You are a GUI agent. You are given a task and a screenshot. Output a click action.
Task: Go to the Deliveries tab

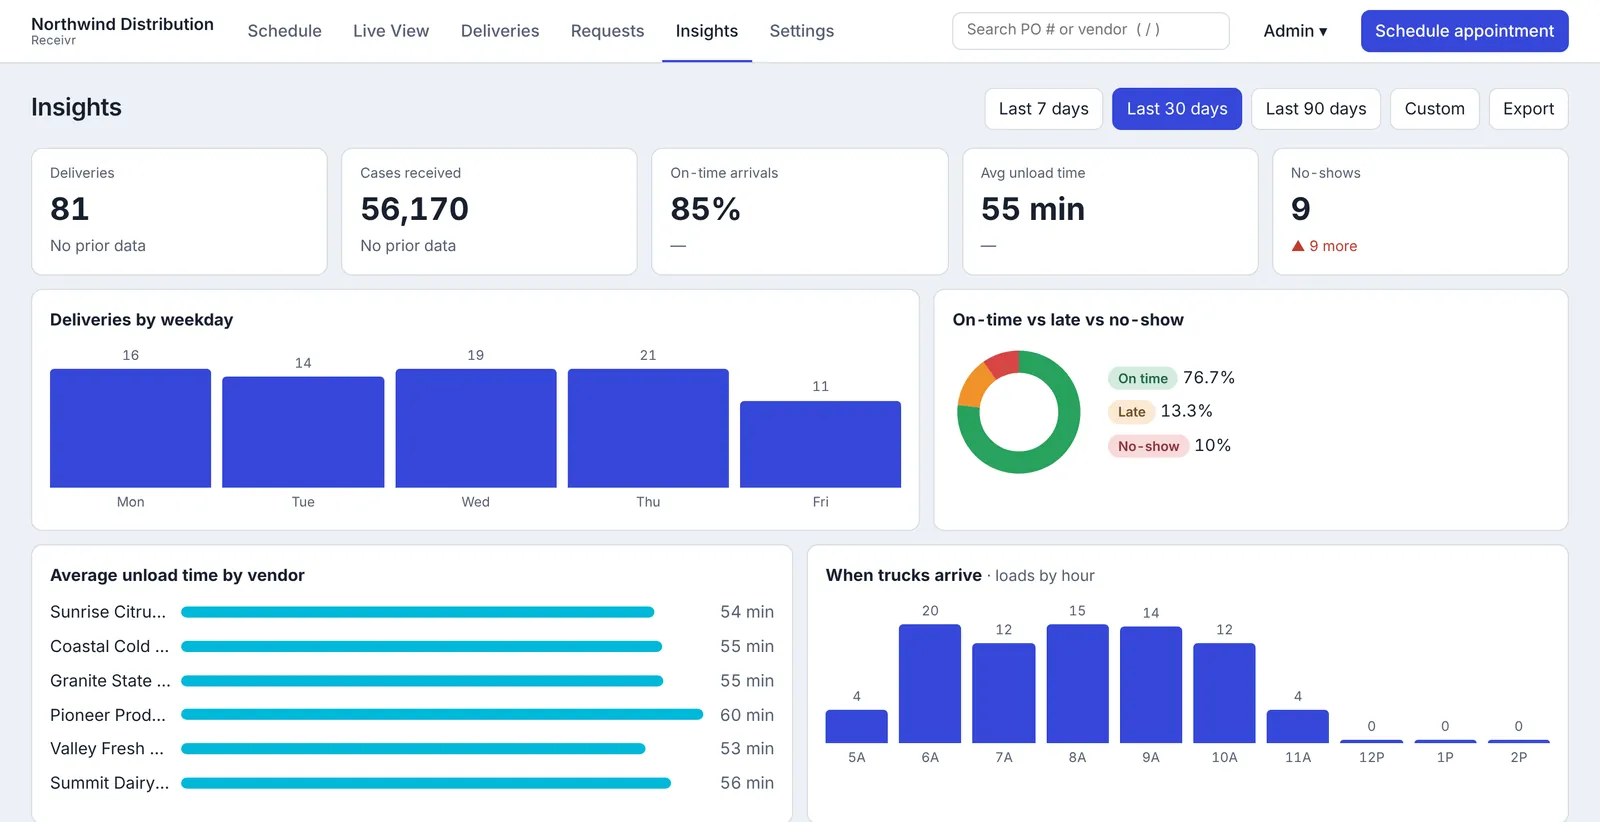point(500,31)
